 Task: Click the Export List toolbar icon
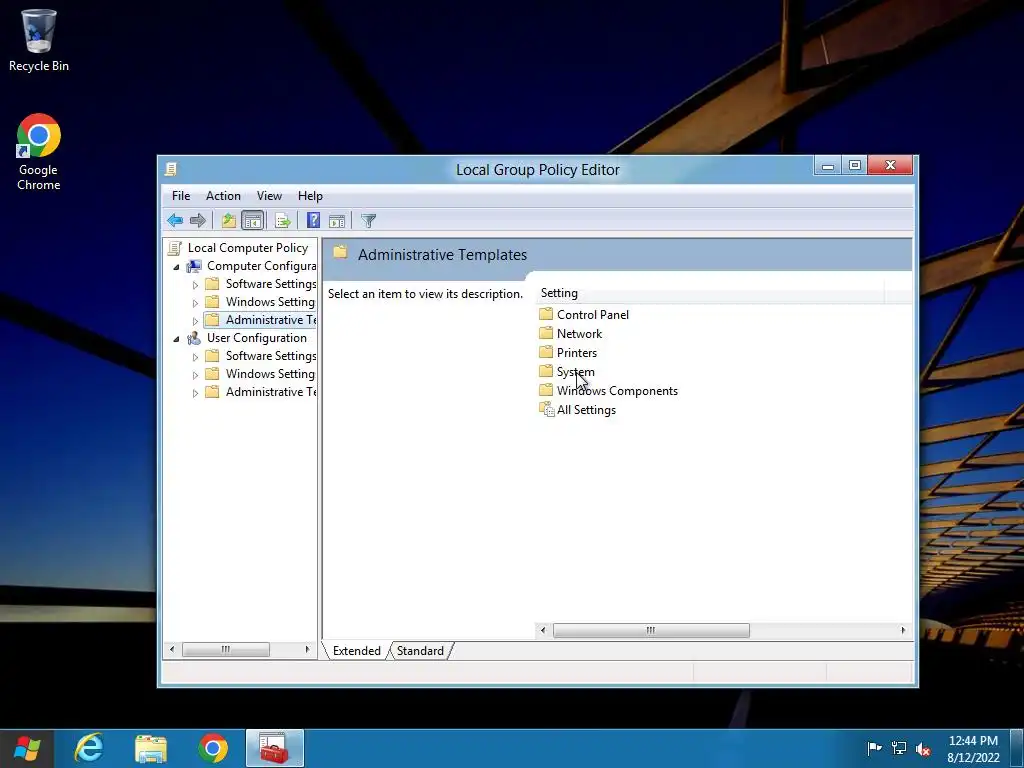click(x=282, y=221)
